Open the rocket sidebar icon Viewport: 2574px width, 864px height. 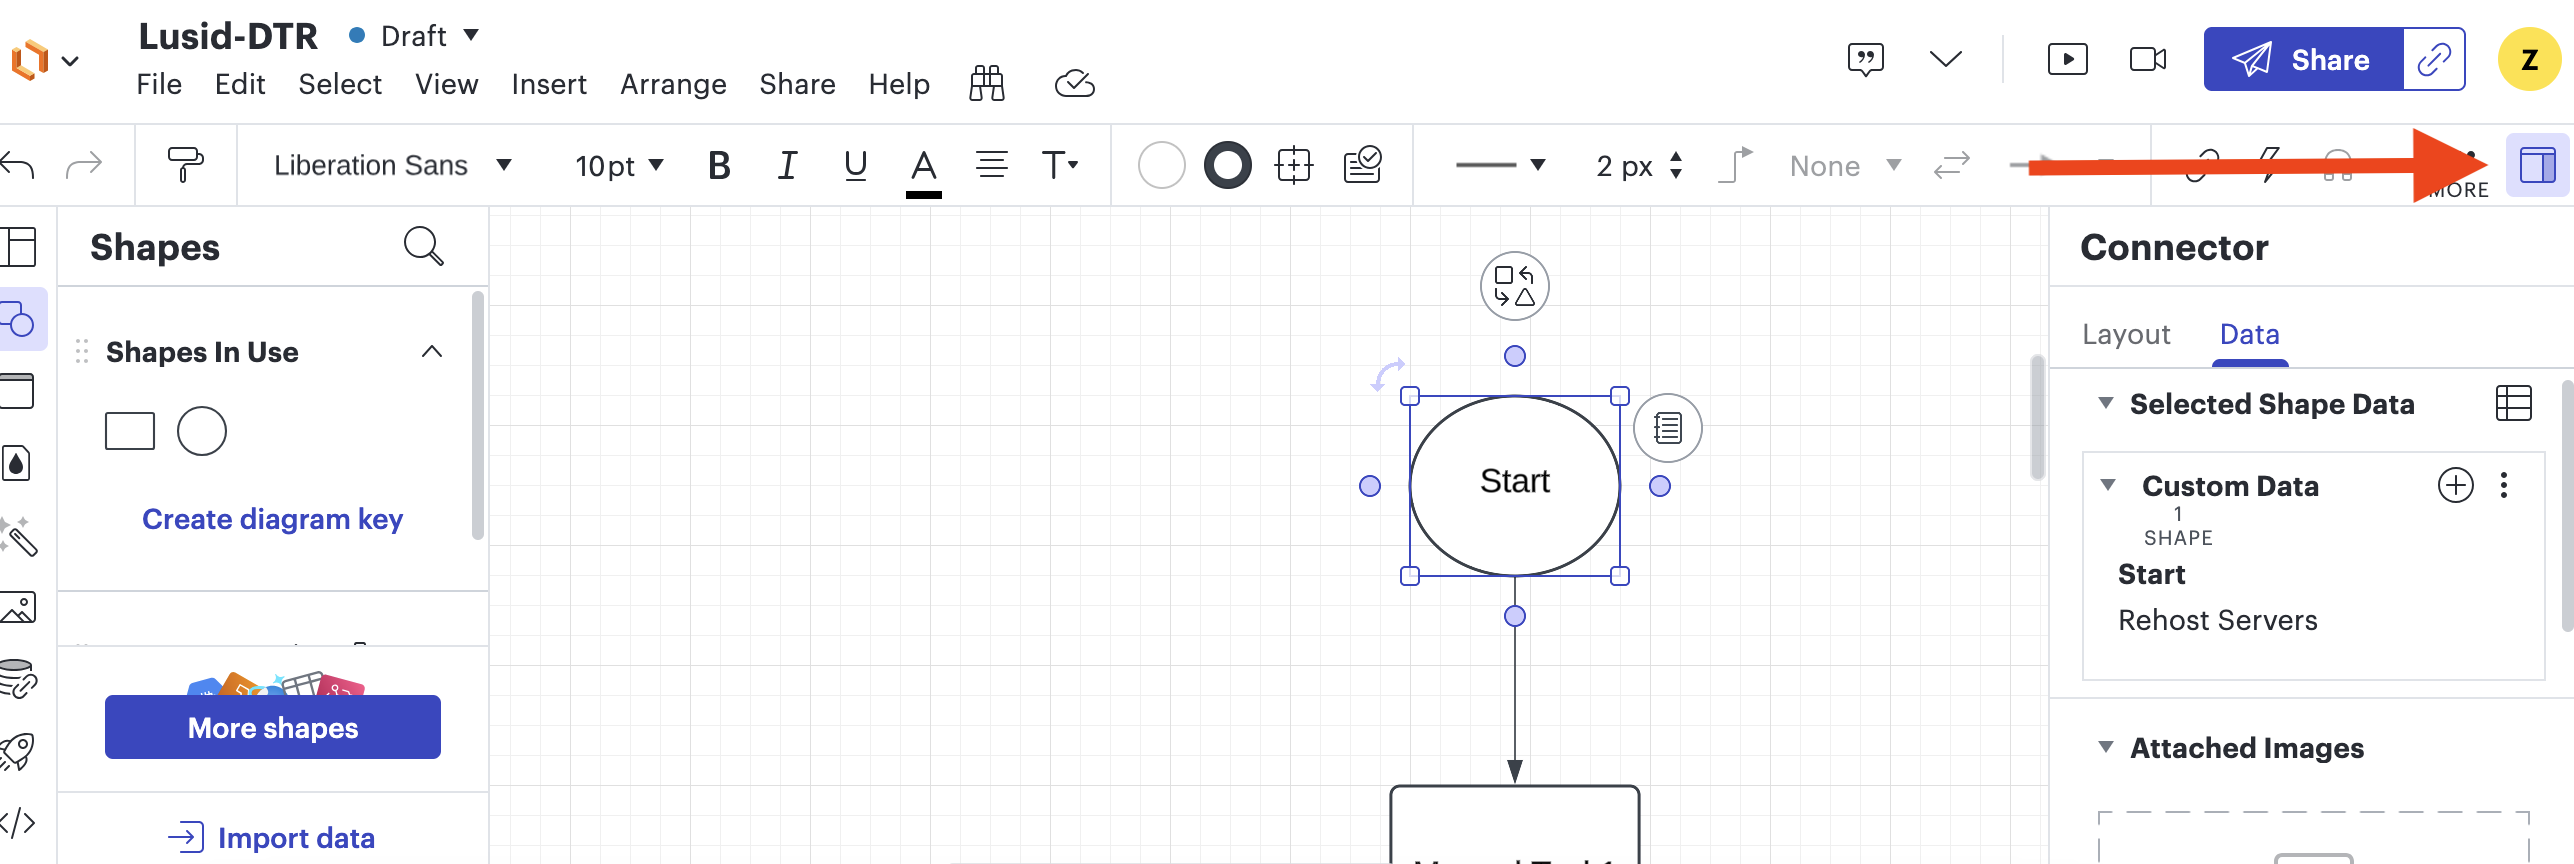[18, 751]
